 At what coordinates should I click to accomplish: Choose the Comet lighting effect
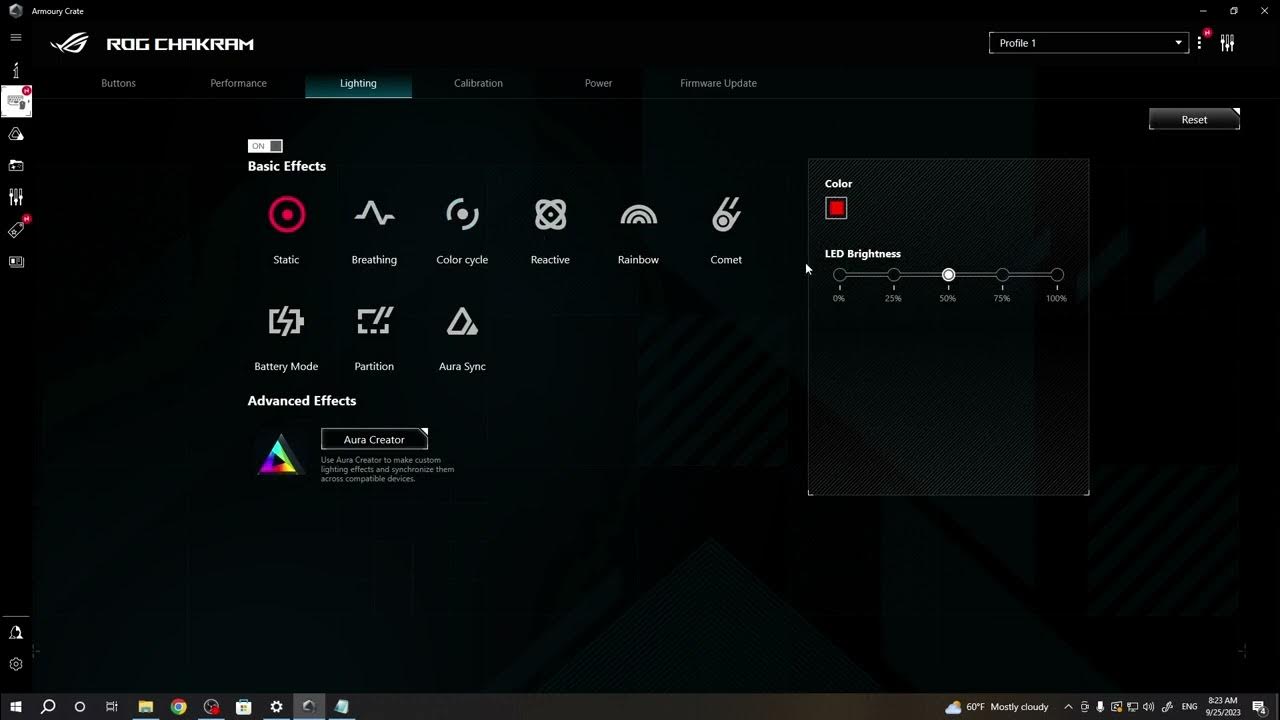click(x=726, y=215)
